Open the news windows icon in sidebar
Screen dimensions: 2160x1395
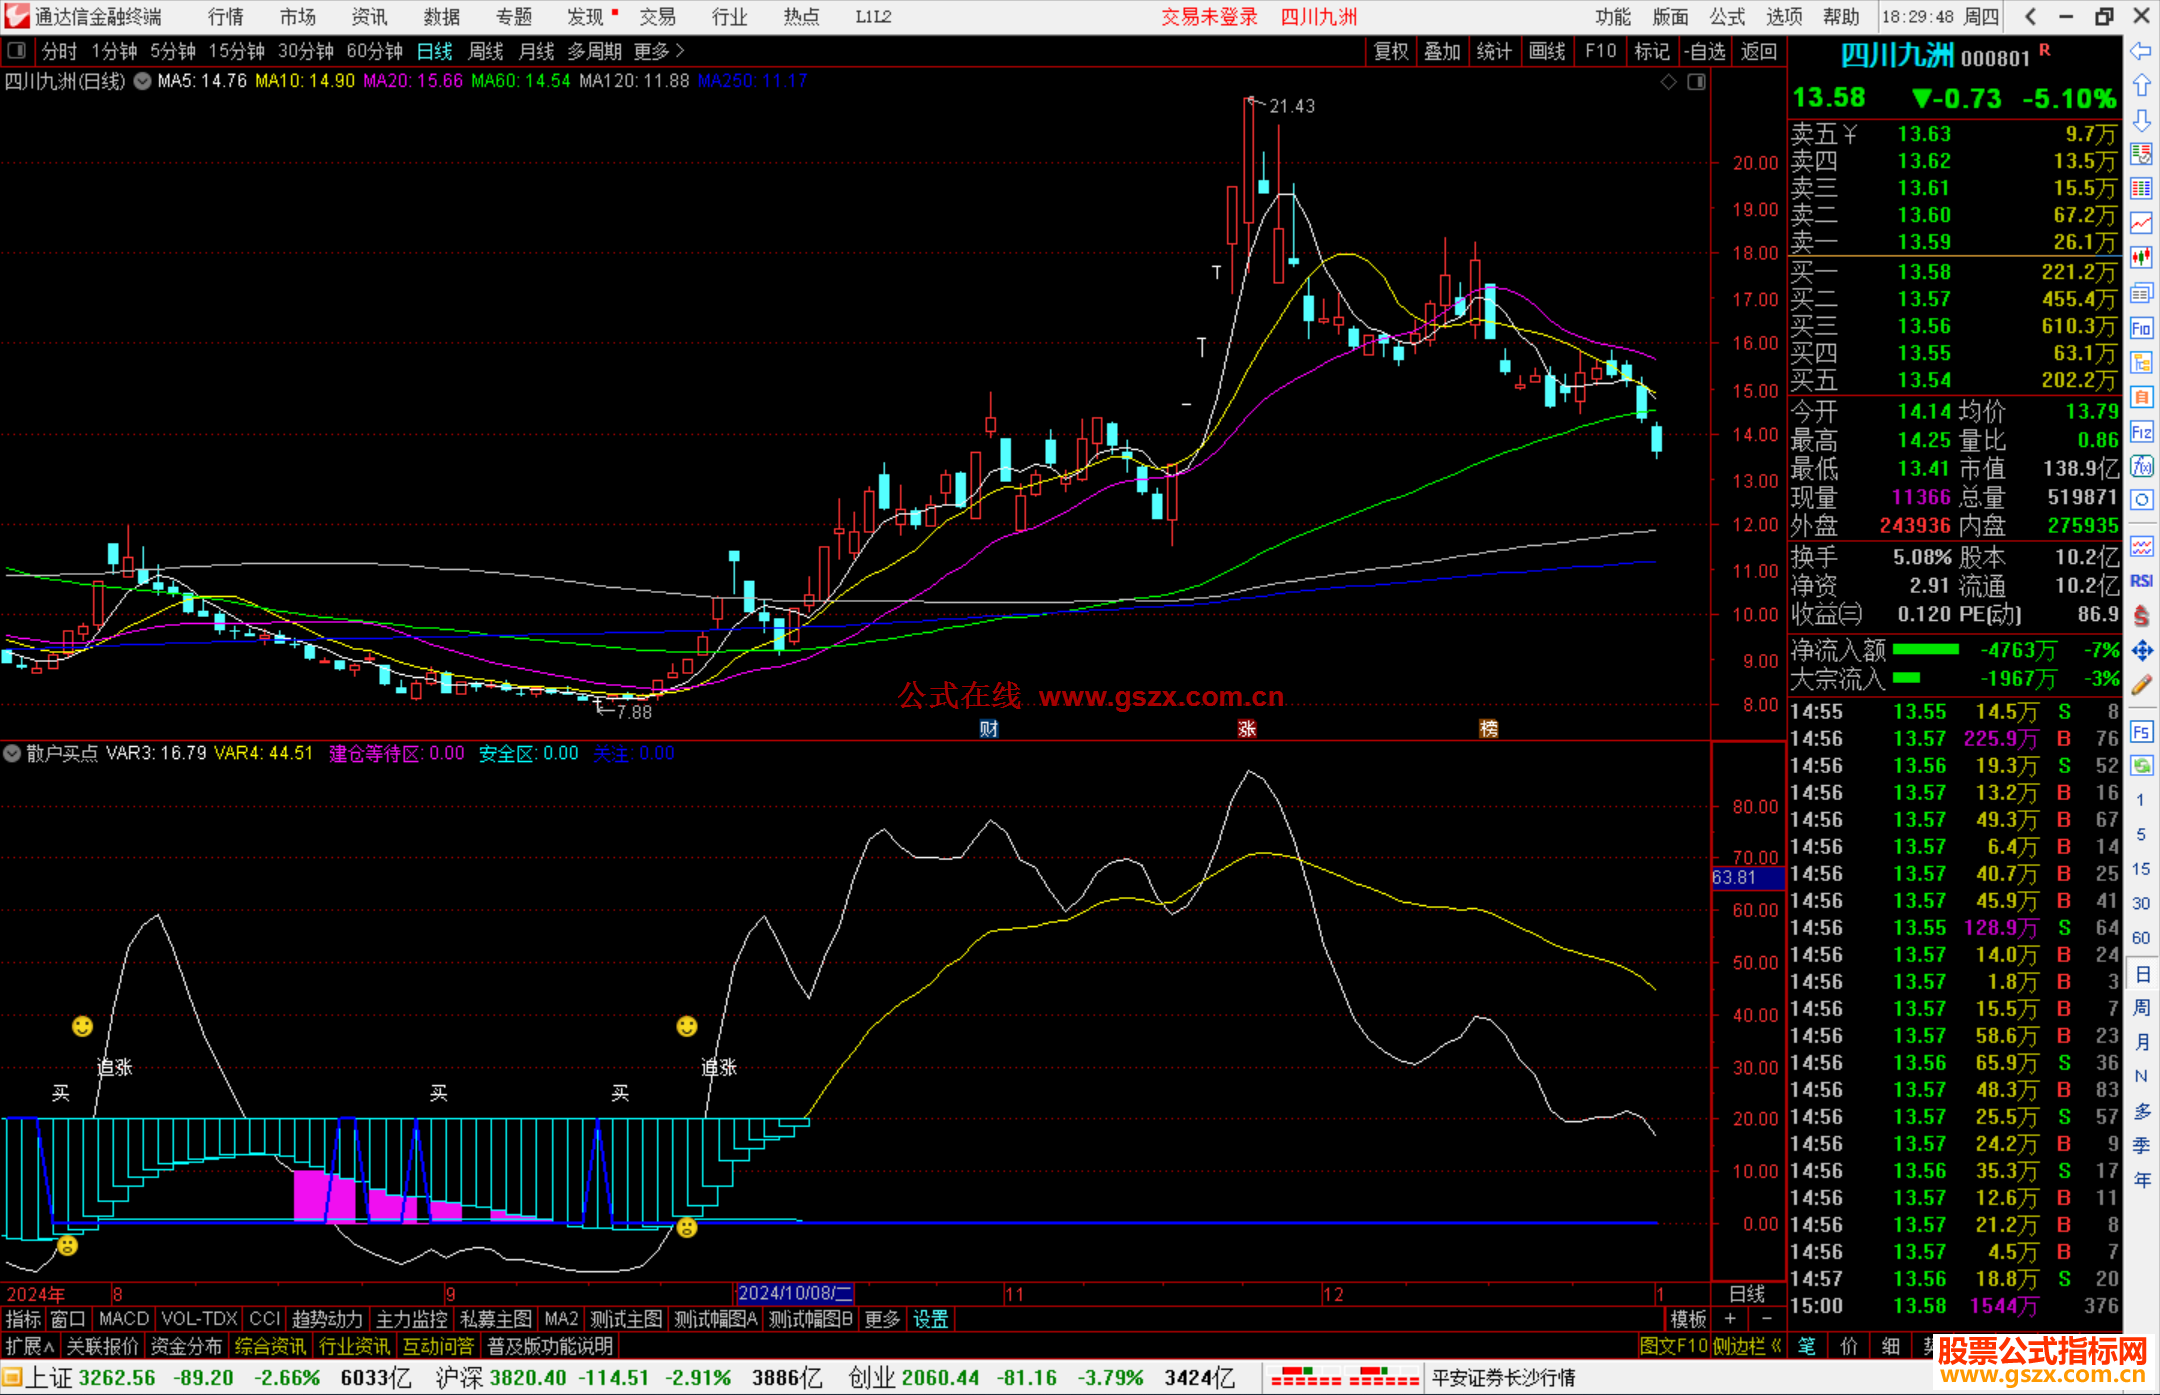pyautogui.click(x=2141, y=293)
